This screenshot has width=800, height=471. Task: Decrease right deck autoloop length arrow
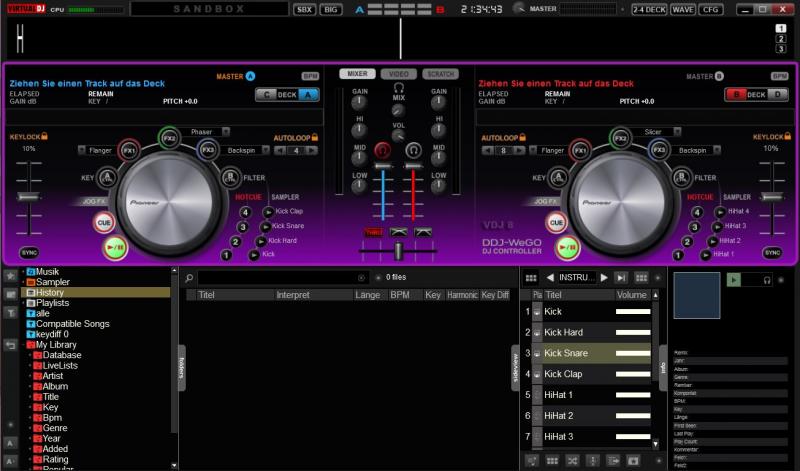(488, 151)
